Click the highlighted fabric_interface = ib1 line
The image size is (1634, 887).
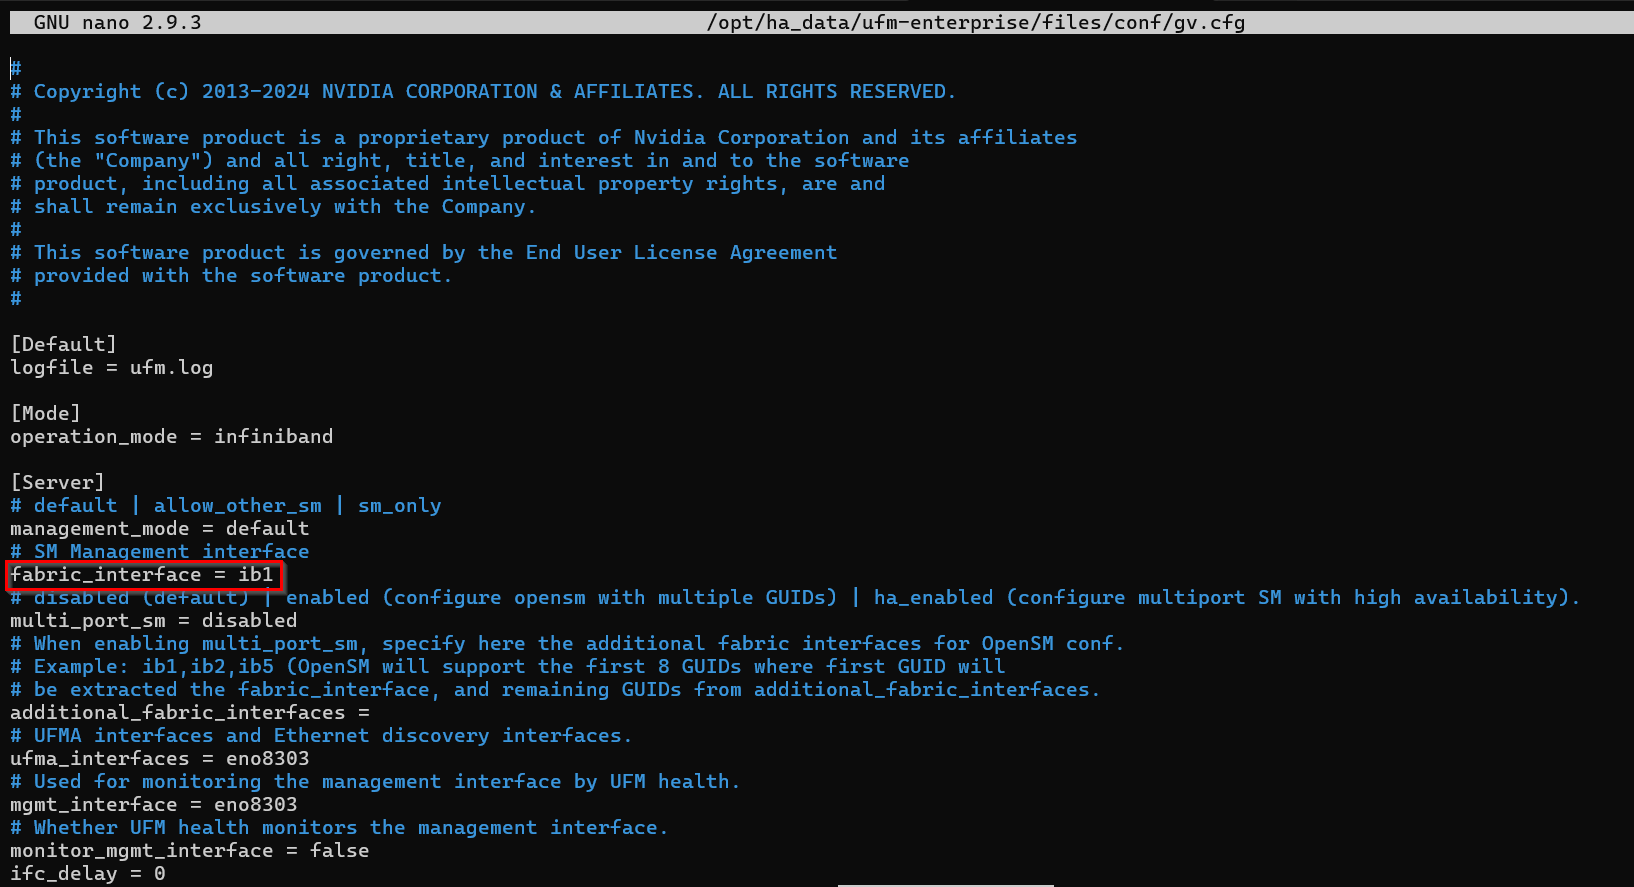click(142, 575)
